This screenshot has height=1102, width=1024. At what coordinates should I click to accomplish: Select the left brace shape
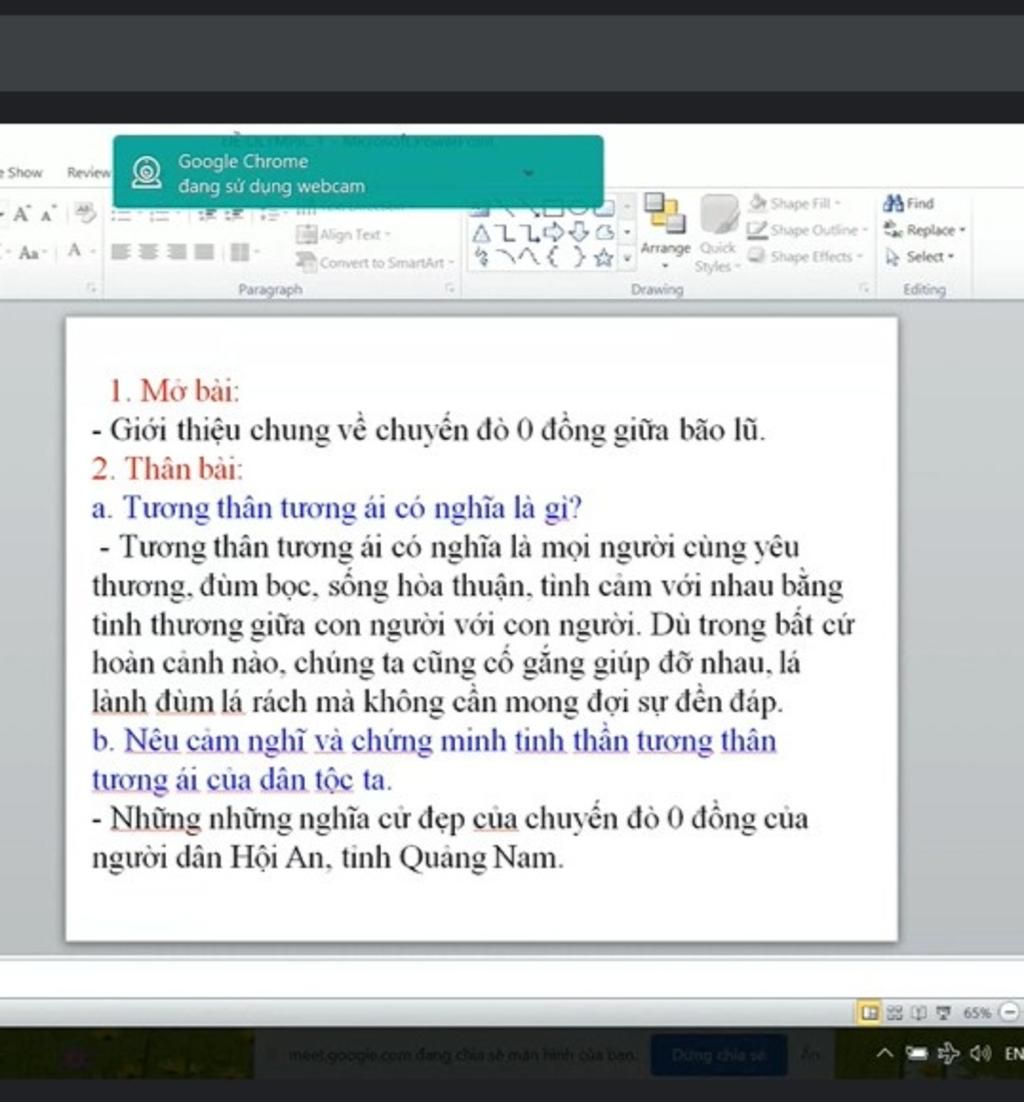click(x=553, y=257)
